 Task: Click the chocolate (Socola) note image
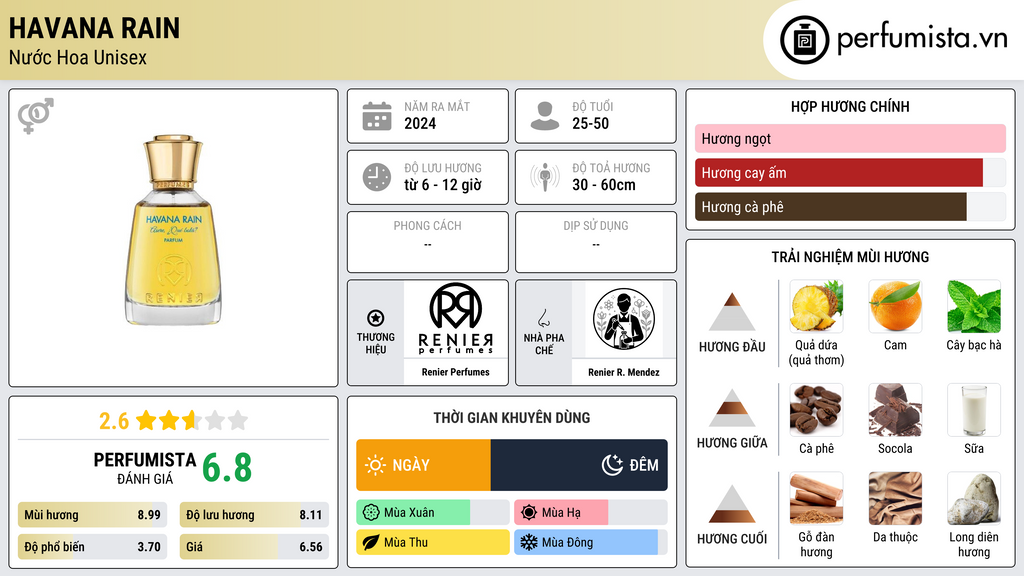click(x=895, y=409)
